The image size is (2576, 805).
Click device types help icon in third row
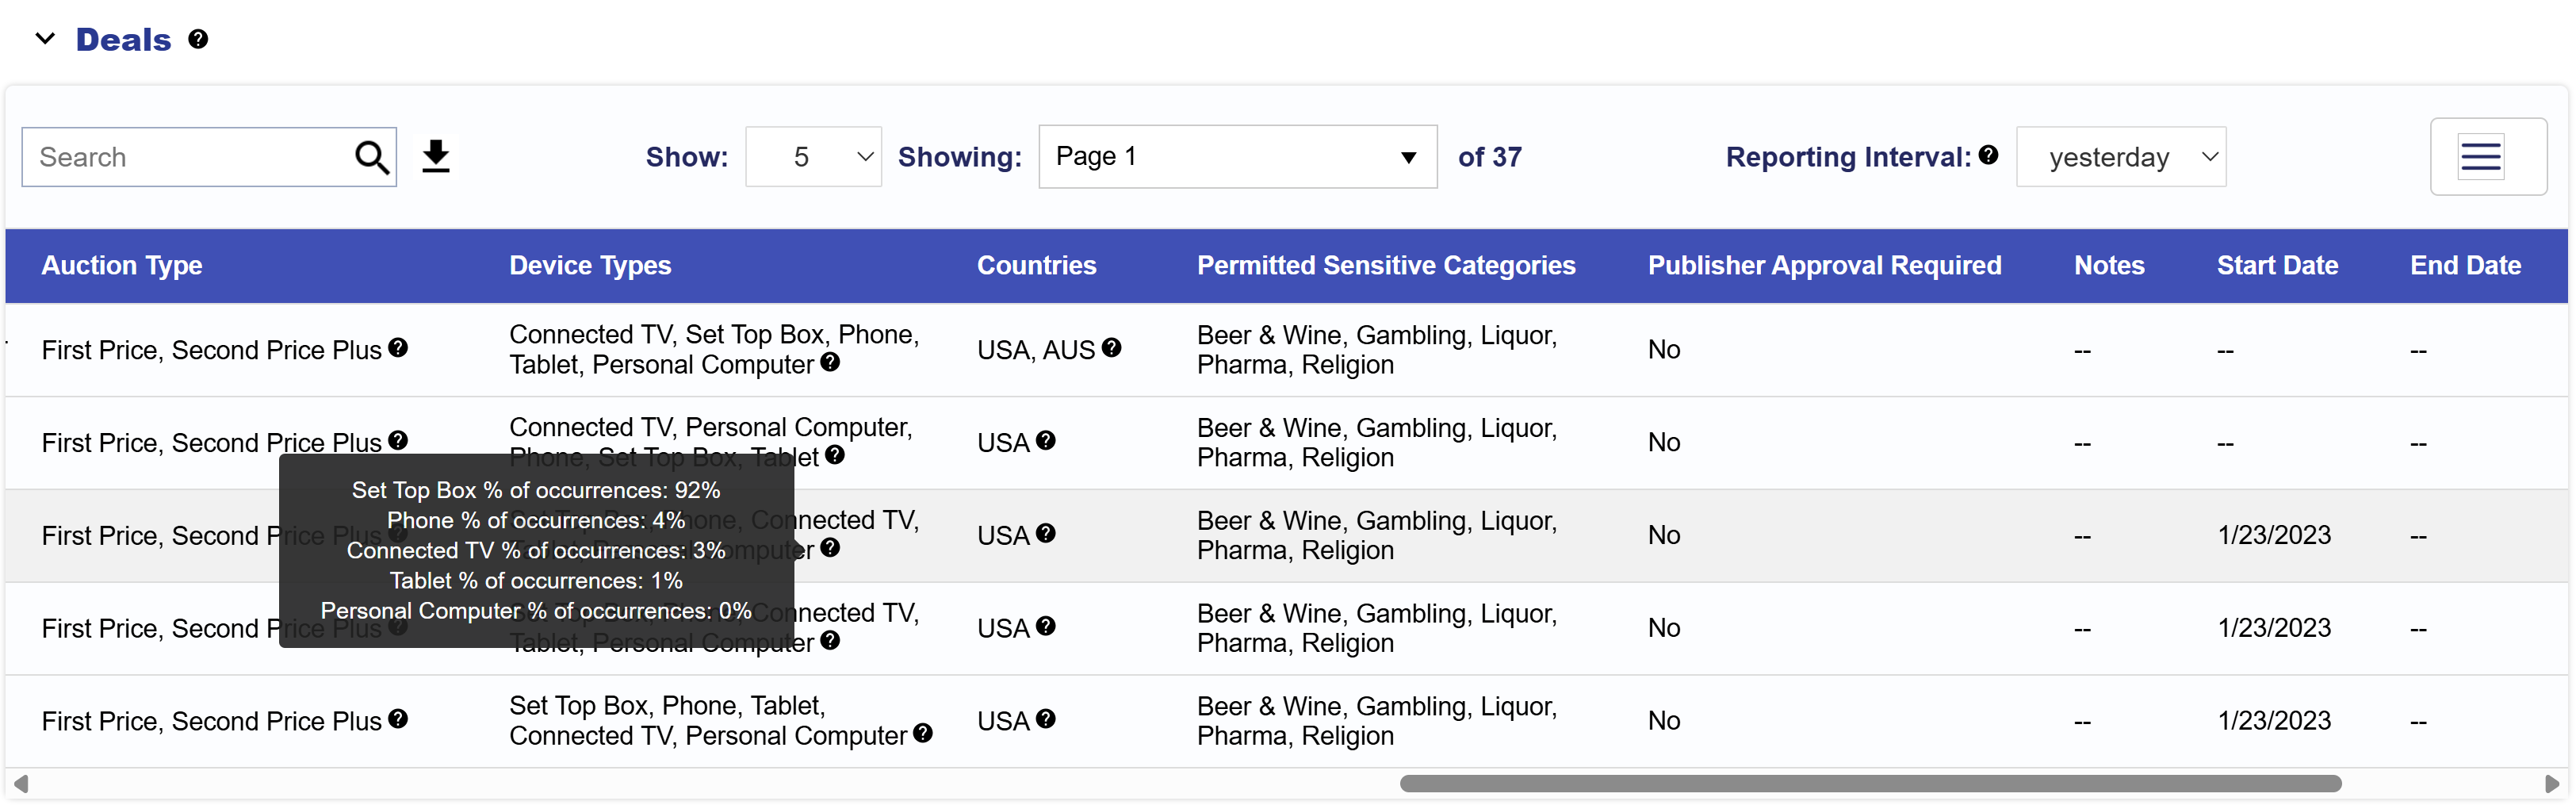click(x=830, y=547)
